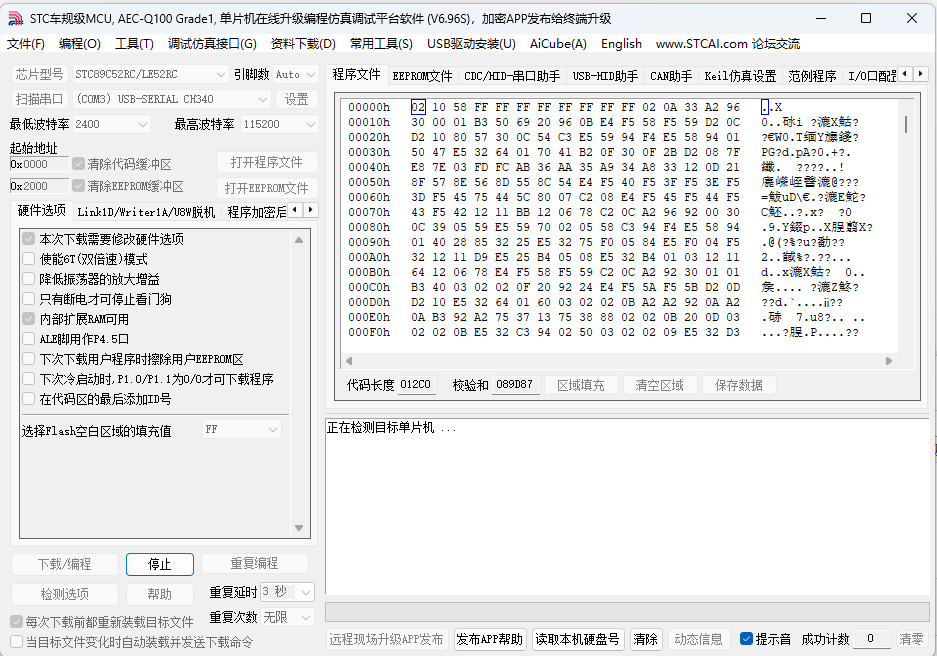Switch to CDC/HID-串口助手 tab
937x656 pixels.
pos(512,76)
